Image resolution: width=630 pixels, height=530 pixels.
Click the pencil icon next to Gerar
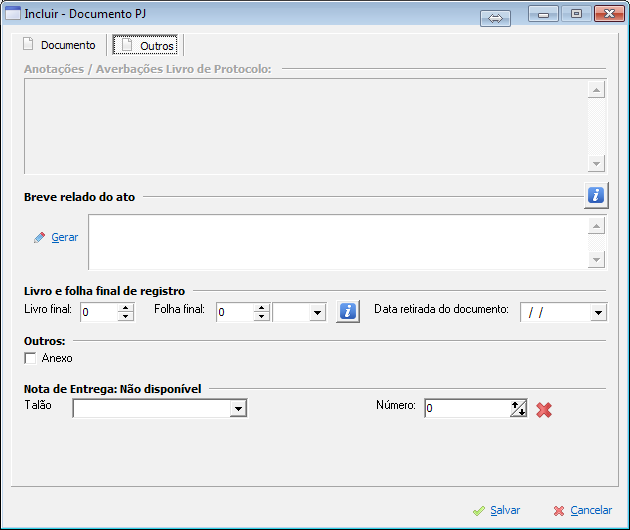click(39, 237)
